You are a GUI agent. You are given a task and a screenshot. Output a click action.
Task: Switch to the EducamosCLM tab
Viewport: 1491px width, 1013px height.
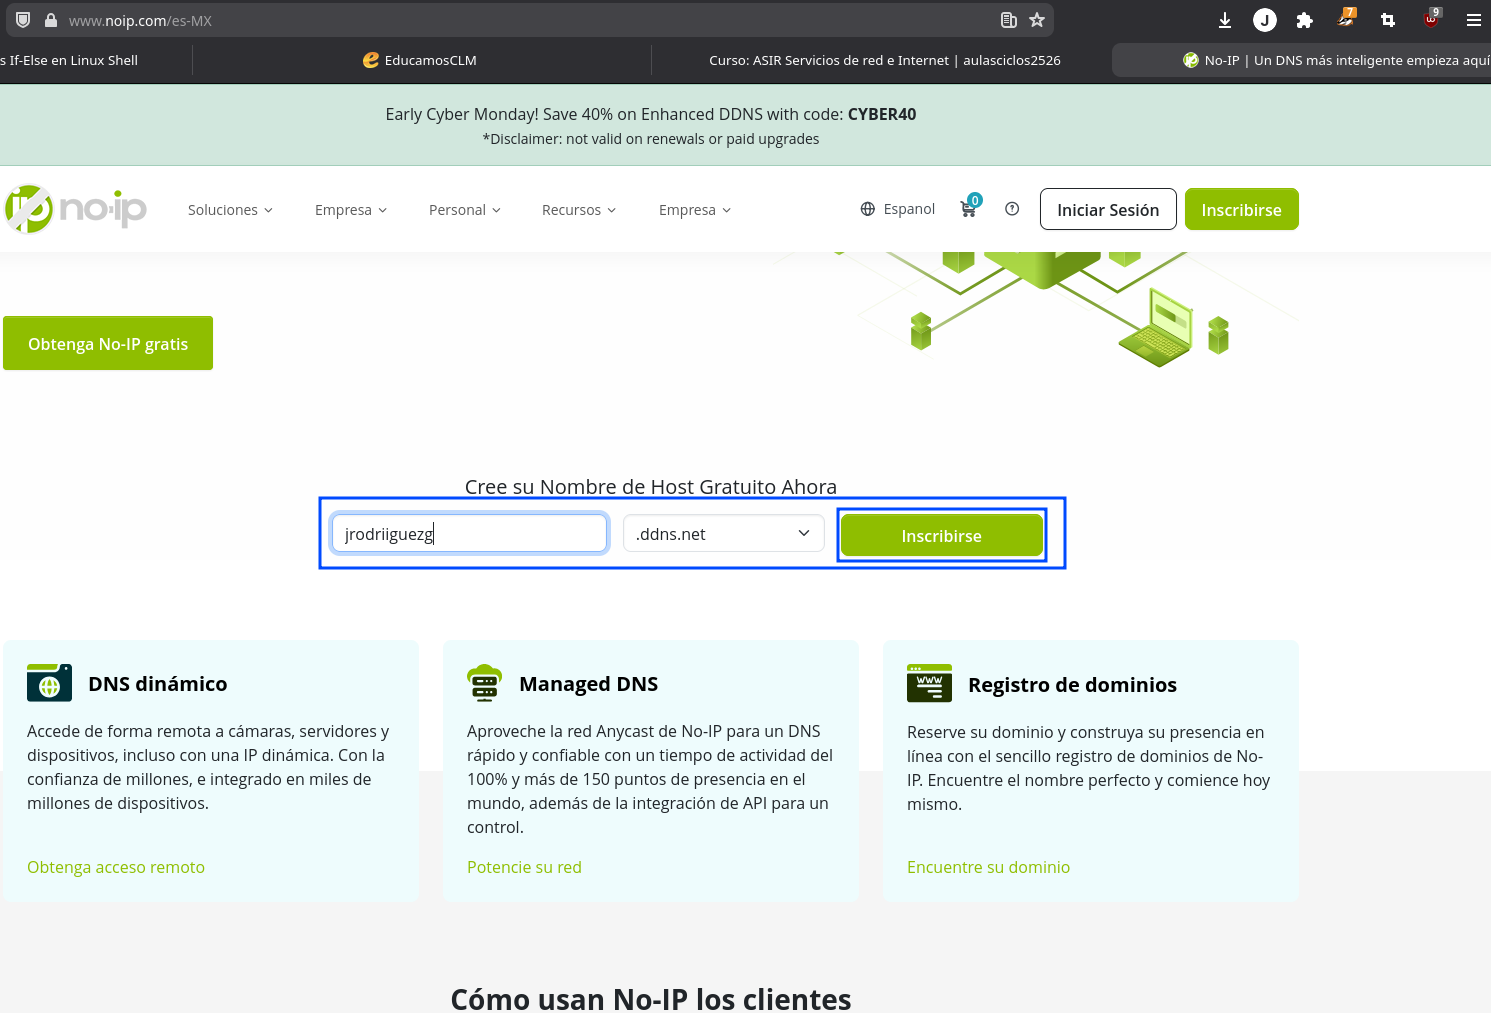coord(421,60)
